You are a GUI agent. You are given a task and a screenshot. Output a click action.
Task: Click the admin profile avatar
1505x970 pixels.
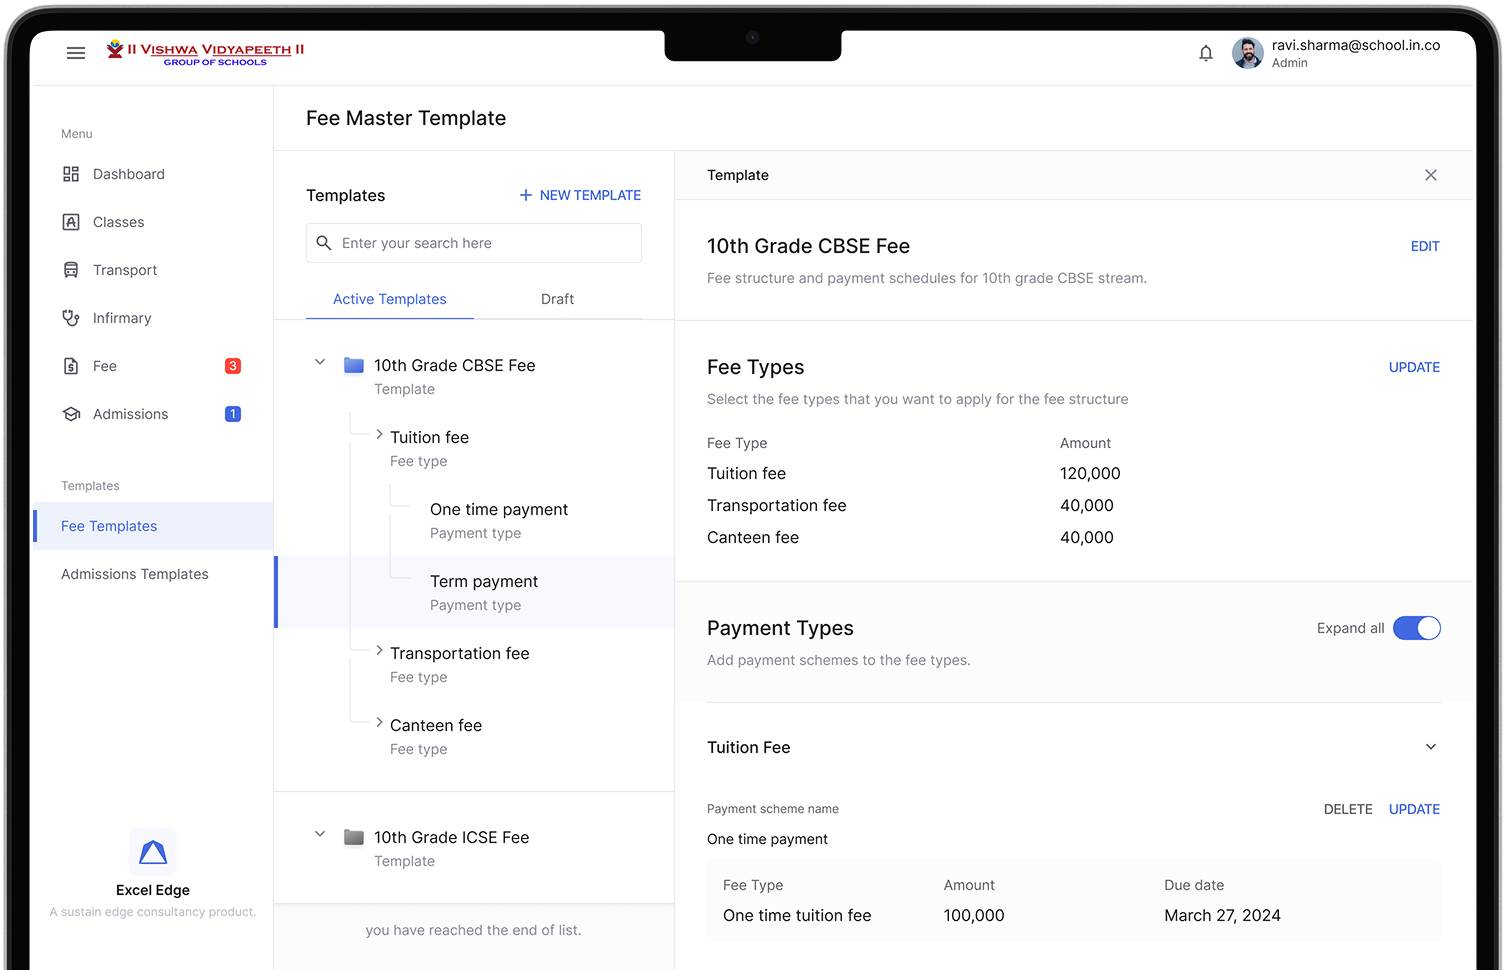coord(1248,53)
